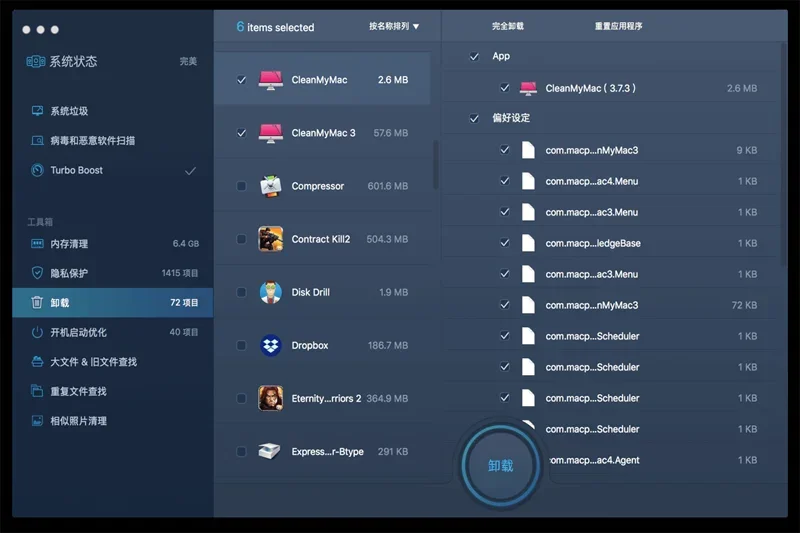Select the Compressor app icon

[270, 186]
